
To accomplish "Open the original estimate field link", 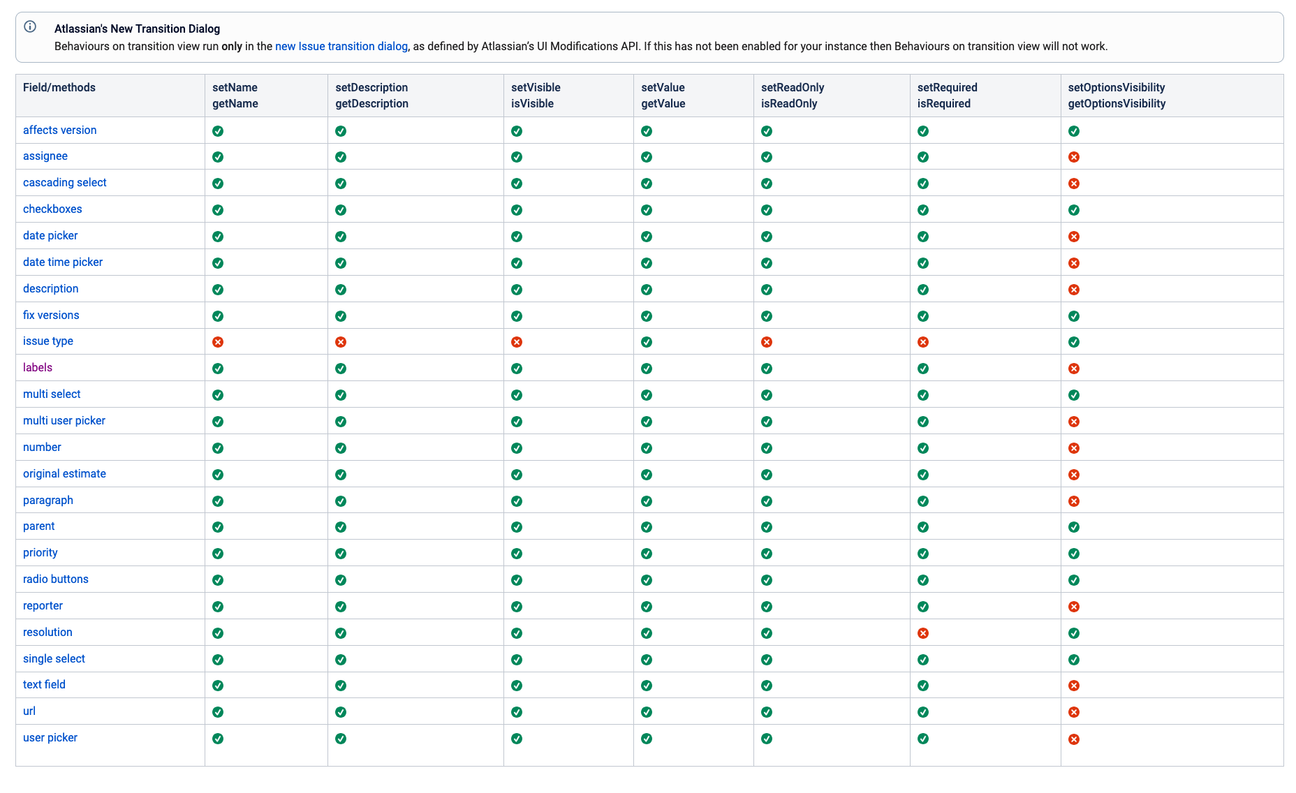I will tap(64, 473).
